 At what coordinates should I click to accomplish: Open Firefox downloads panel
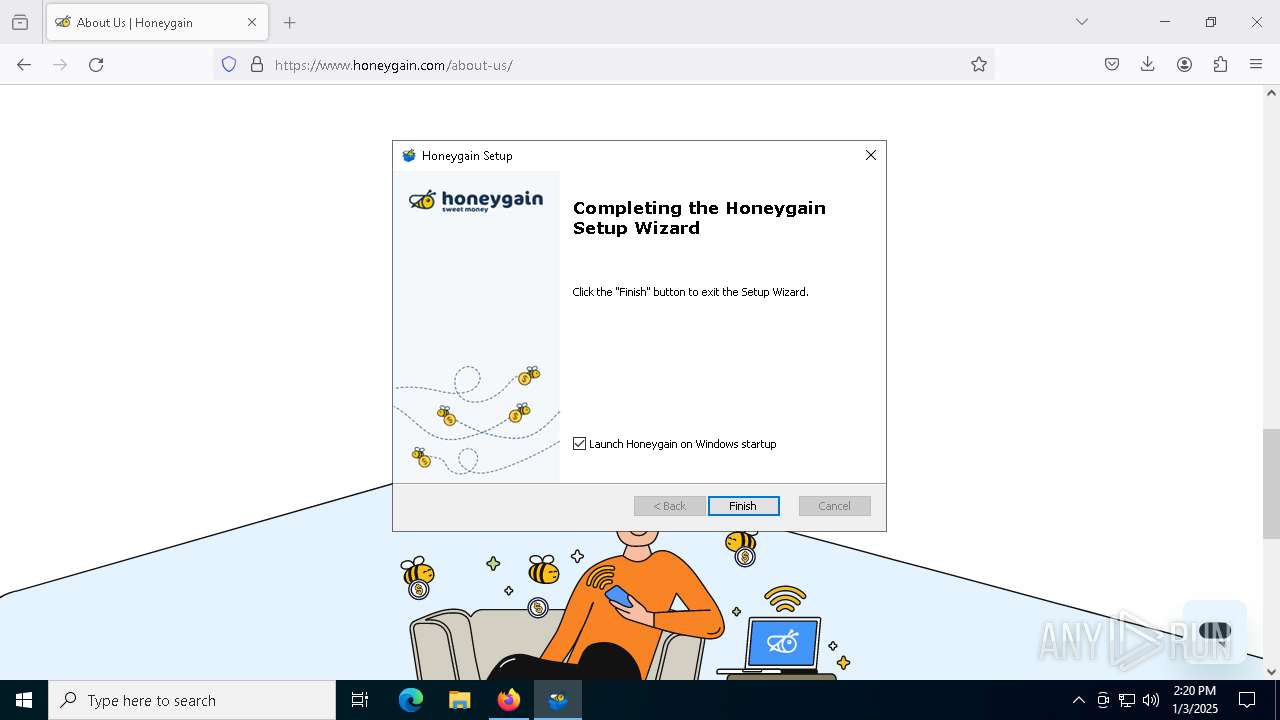(x=1148, y=65)
